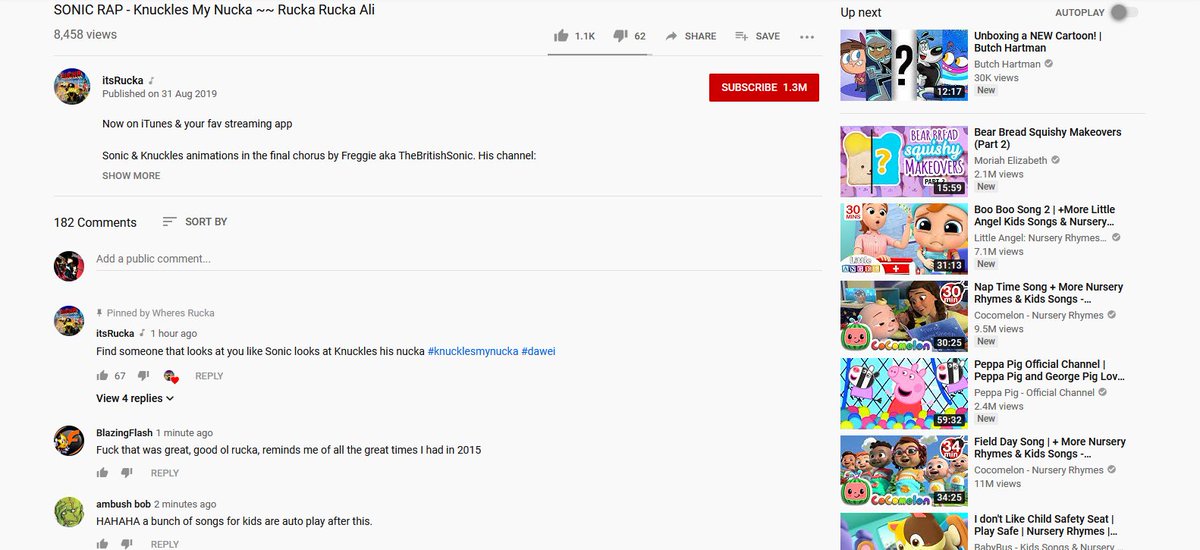Viewport: 1200px width, 550px height.
Task: Click verified badge next to Moriah Elizabeth
Action: pos(1056,160)
